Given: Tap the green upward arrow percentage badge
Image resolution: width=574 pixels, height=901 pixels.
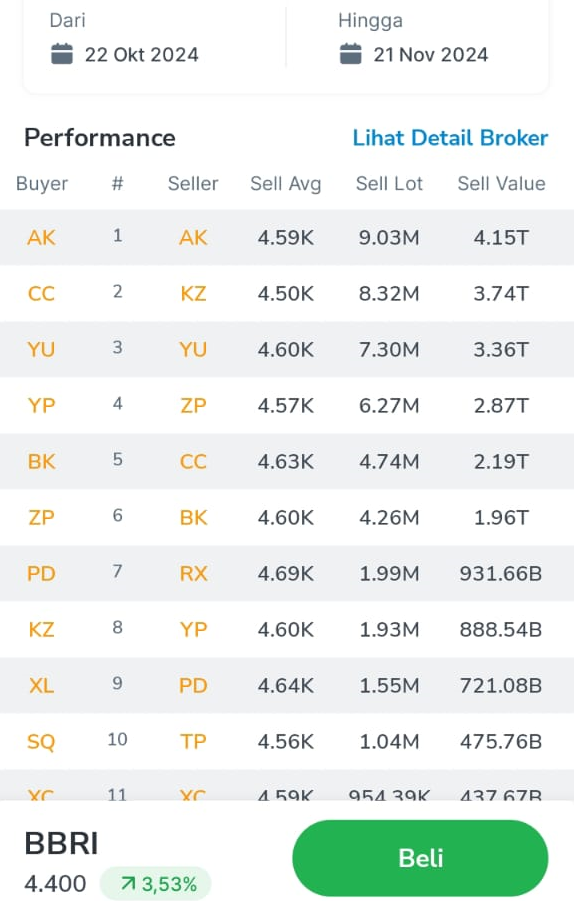Looking at the screenshot, I should click(156, 884).
